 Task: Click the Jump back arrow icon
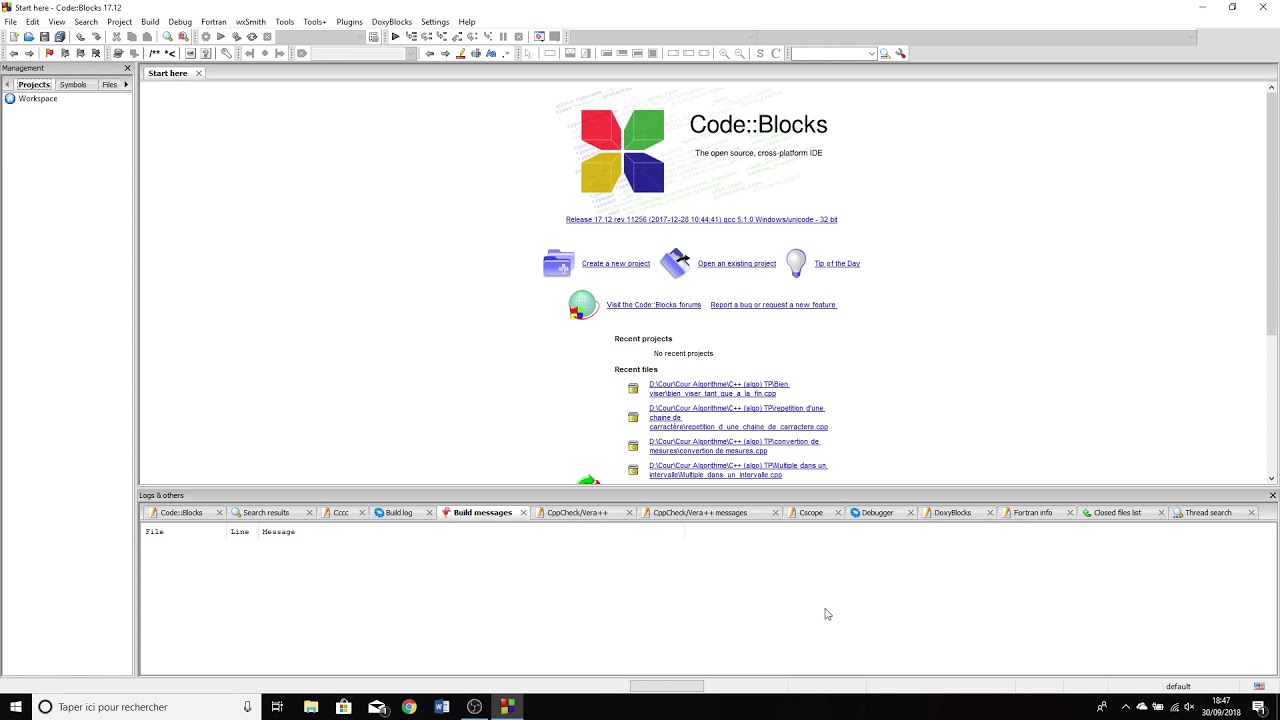[x=14, y=53]
